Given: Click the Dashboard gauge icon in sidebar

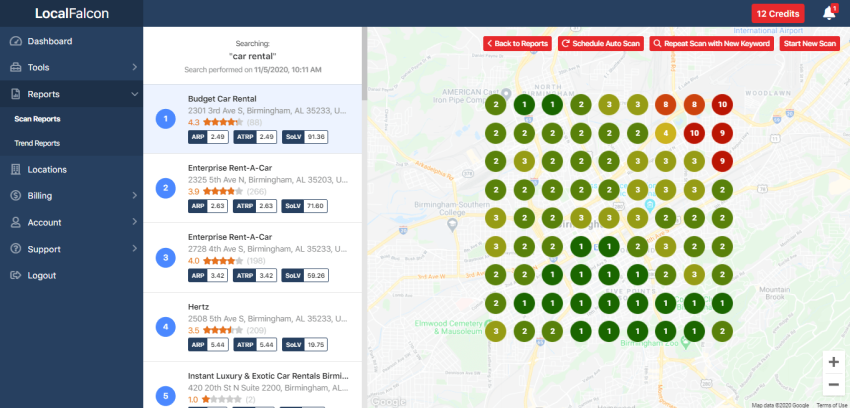Looking at the screenshot, I should click(x=16, y=41).
